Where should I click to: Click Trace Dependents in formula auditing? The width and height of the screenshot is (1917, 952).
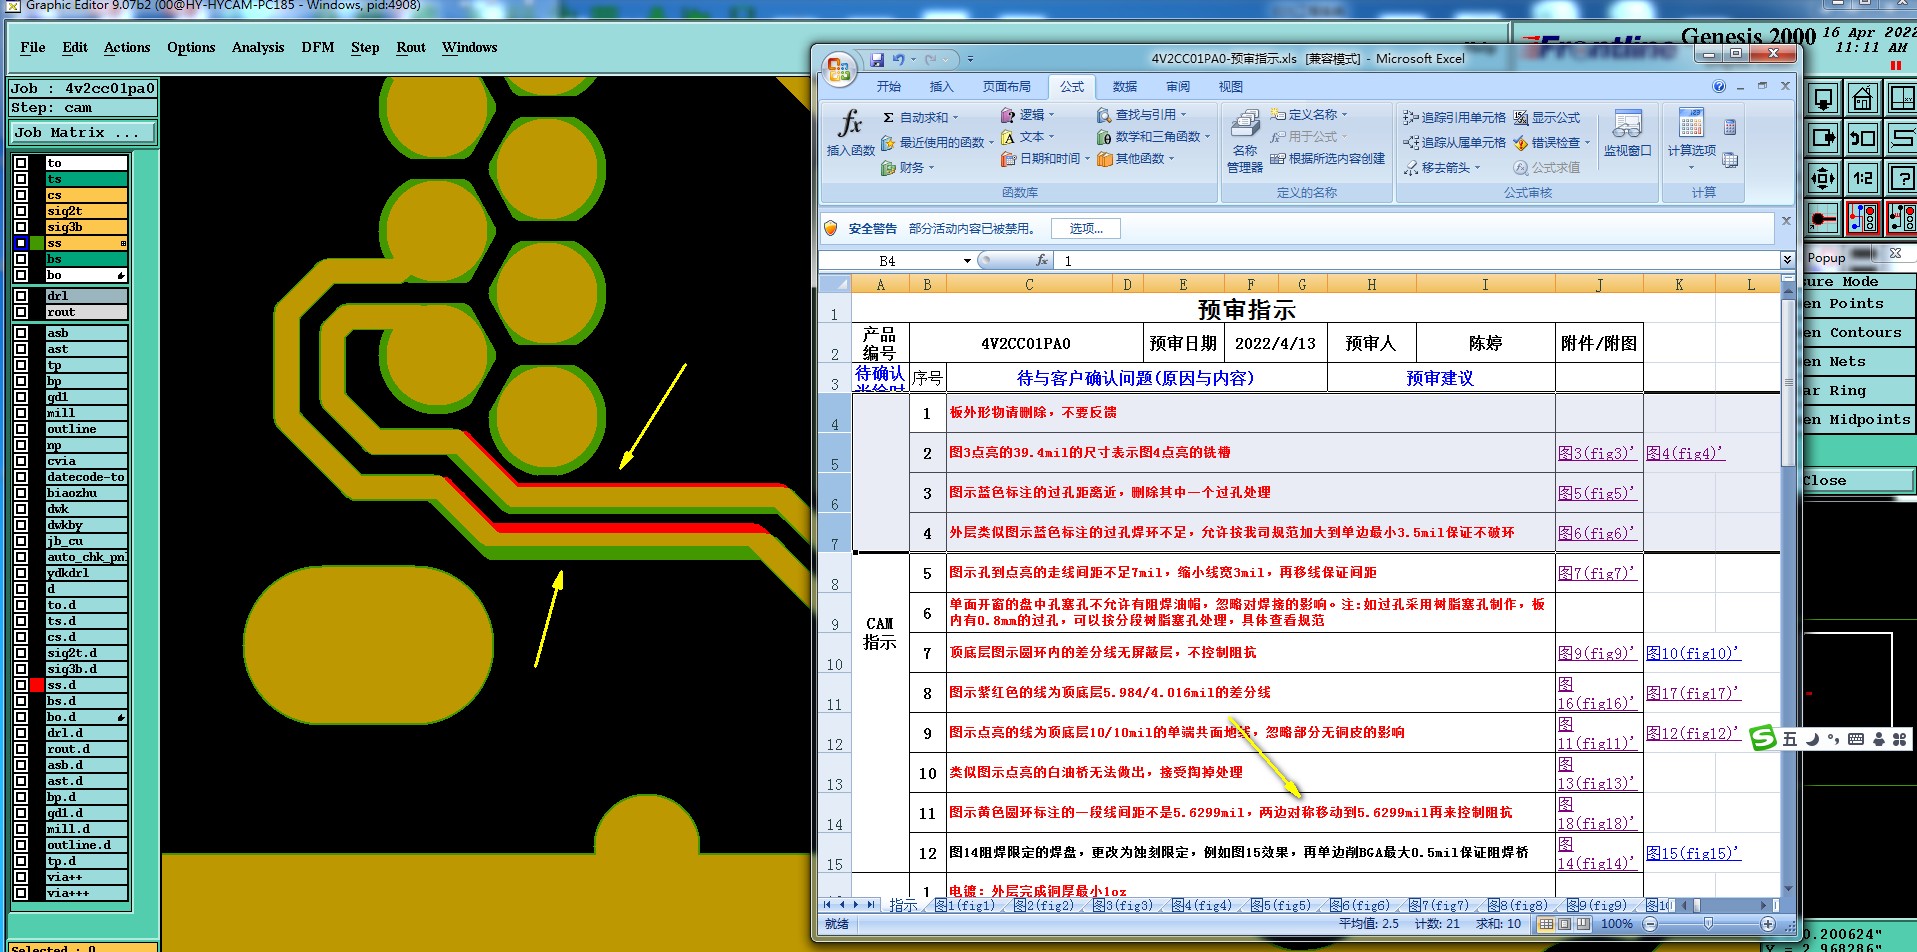1454,142
